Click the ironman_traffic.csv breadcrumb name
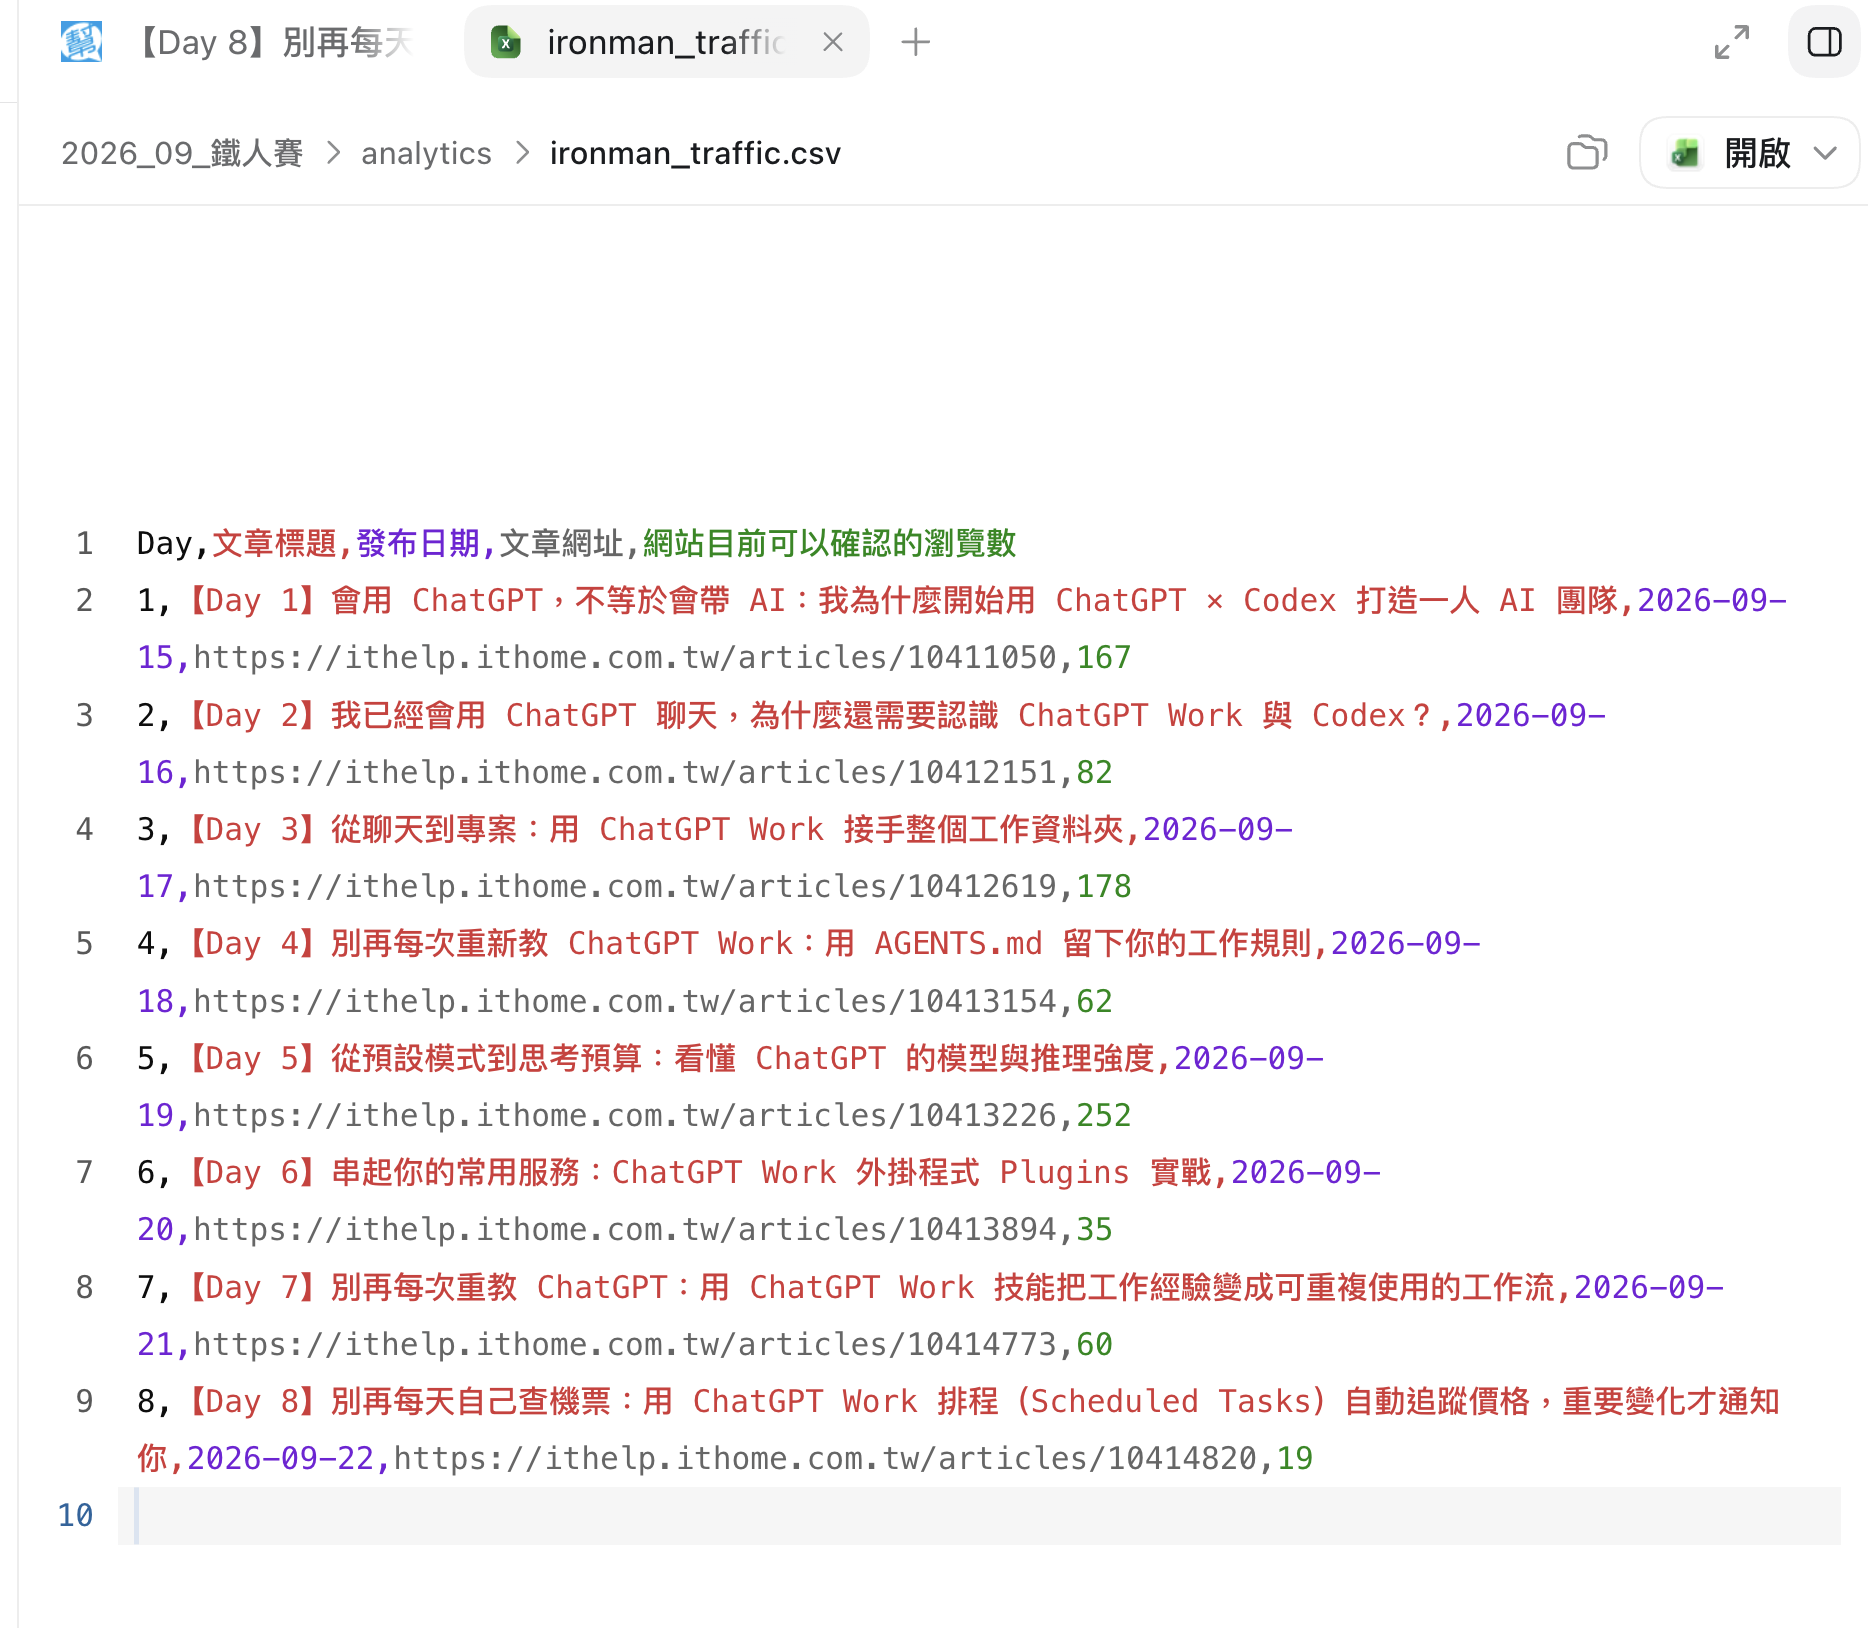This screenshot has width=1868, height=1628. coord(695,153)
